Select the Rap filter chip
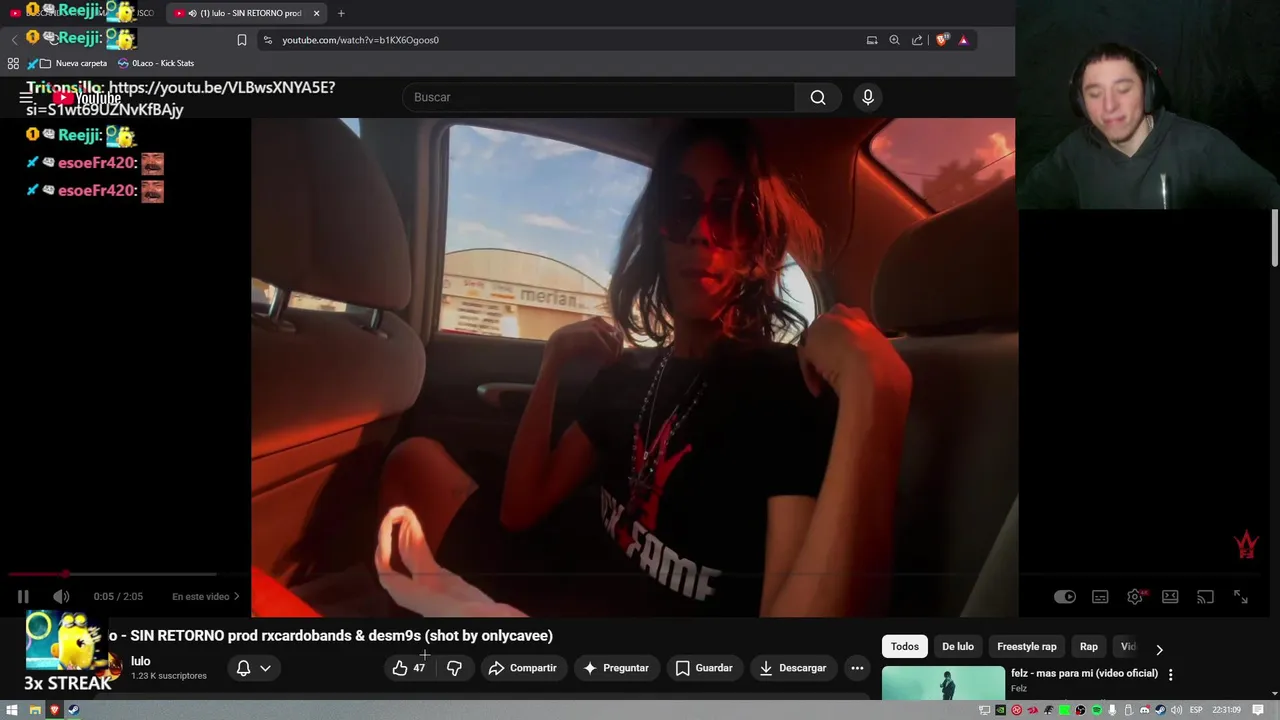The height and width of the screenshot is (720, 1280). tap(1089, 647)
